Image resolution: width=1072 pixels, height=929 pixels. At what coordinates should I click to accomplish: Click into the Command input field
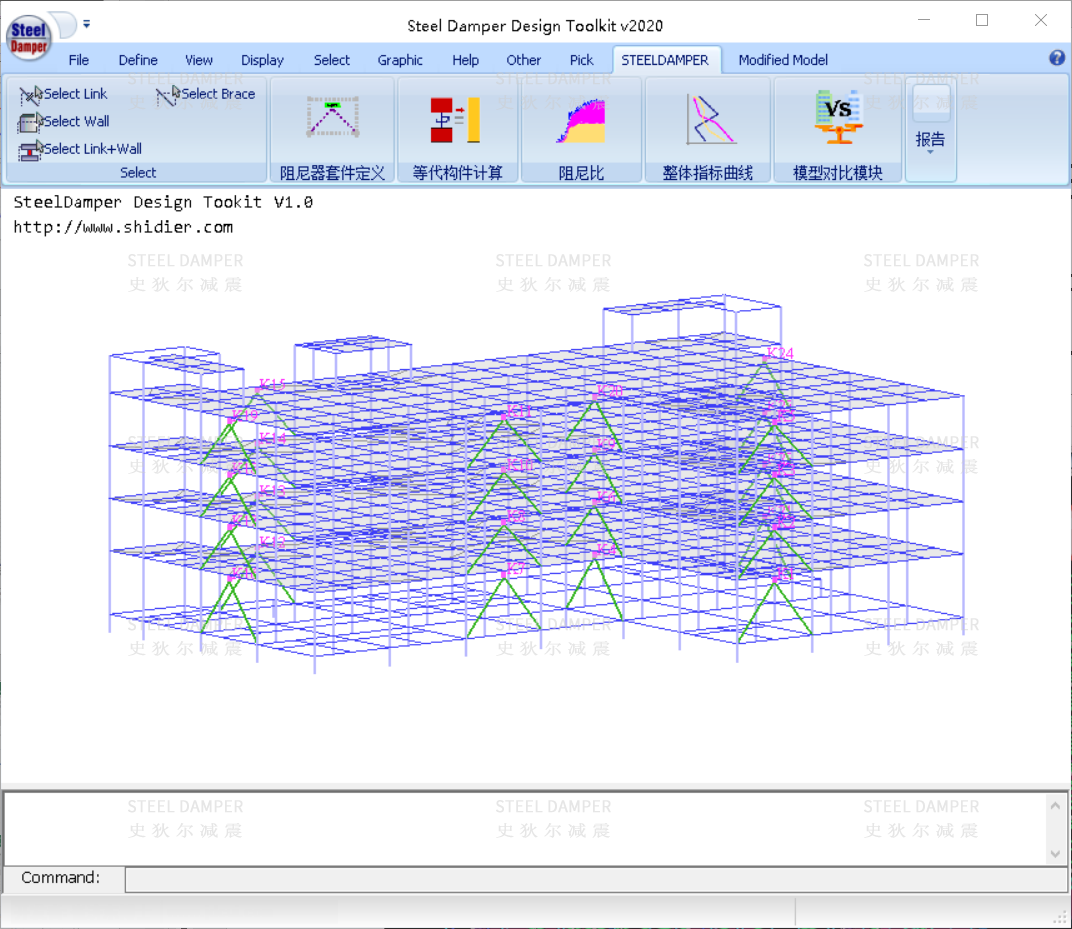pyautogui.click(x=595, y=879)
